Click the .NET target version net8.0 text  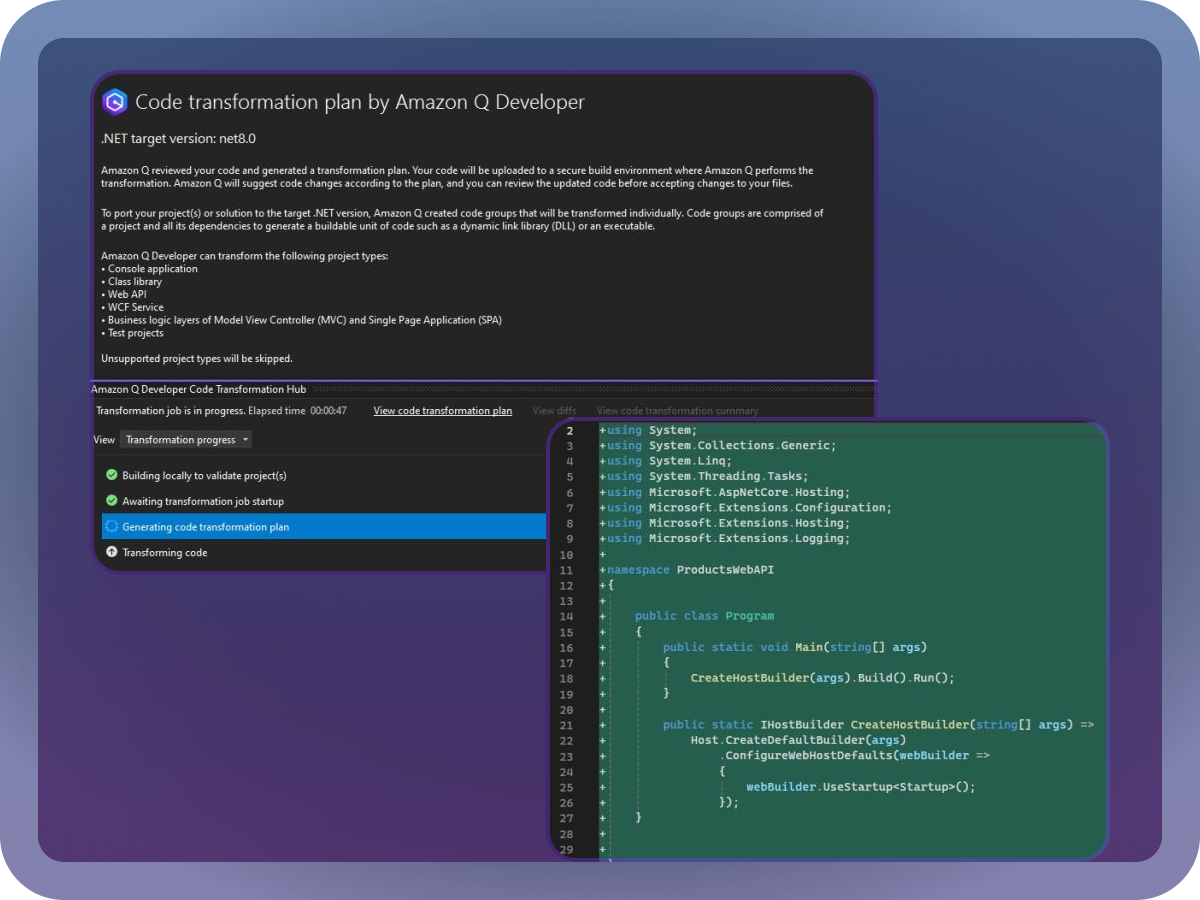pyautogui.click(x=180, y=138)
